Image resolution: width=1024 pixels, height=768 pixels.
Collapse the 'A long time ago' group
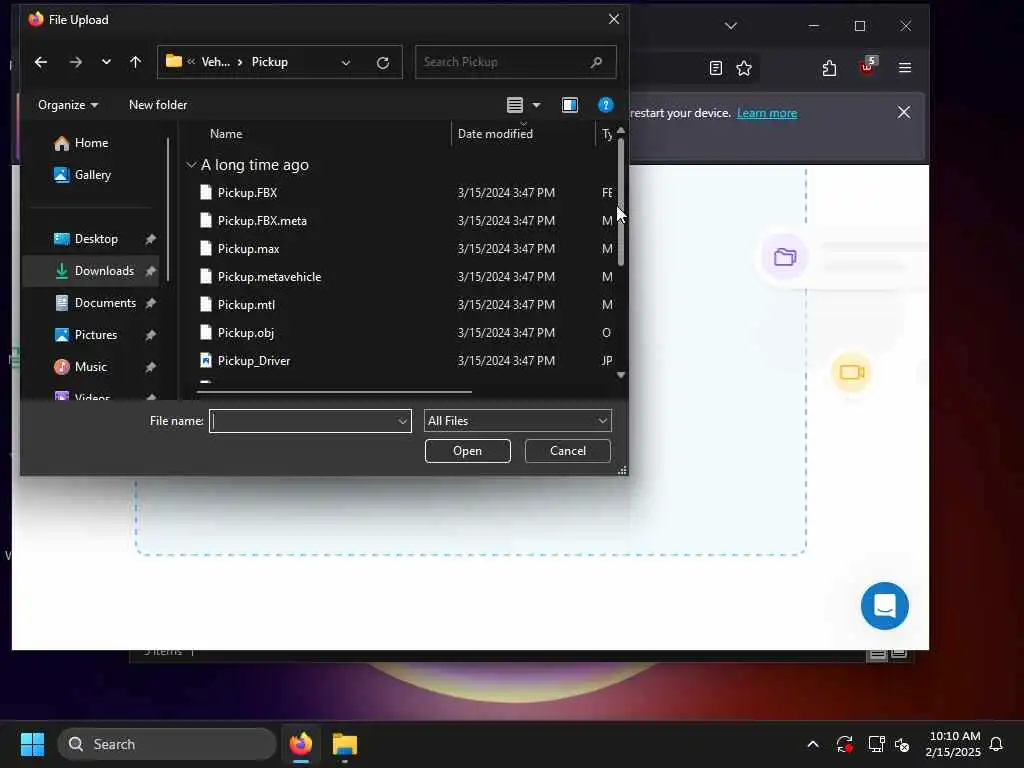tap(191, 165)
